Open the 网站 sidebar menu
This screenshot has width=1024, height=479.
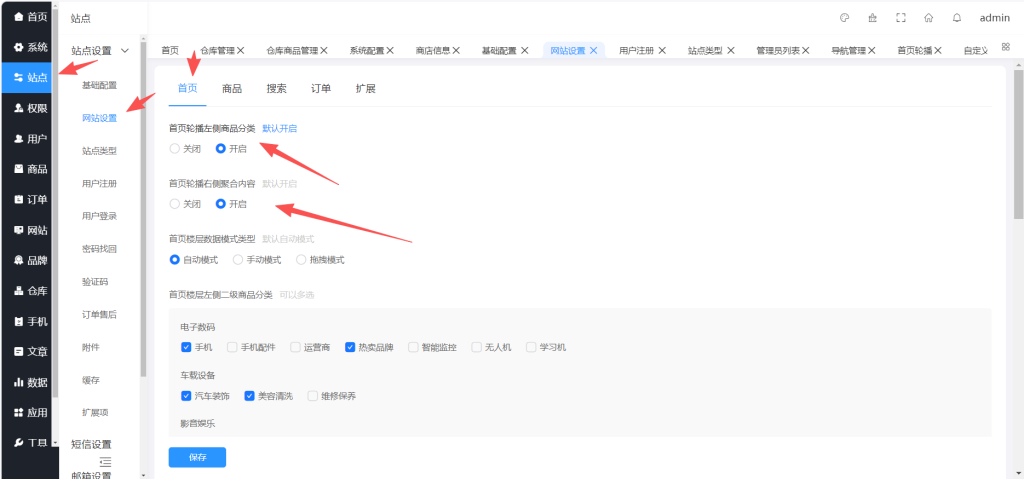point(29,230)
